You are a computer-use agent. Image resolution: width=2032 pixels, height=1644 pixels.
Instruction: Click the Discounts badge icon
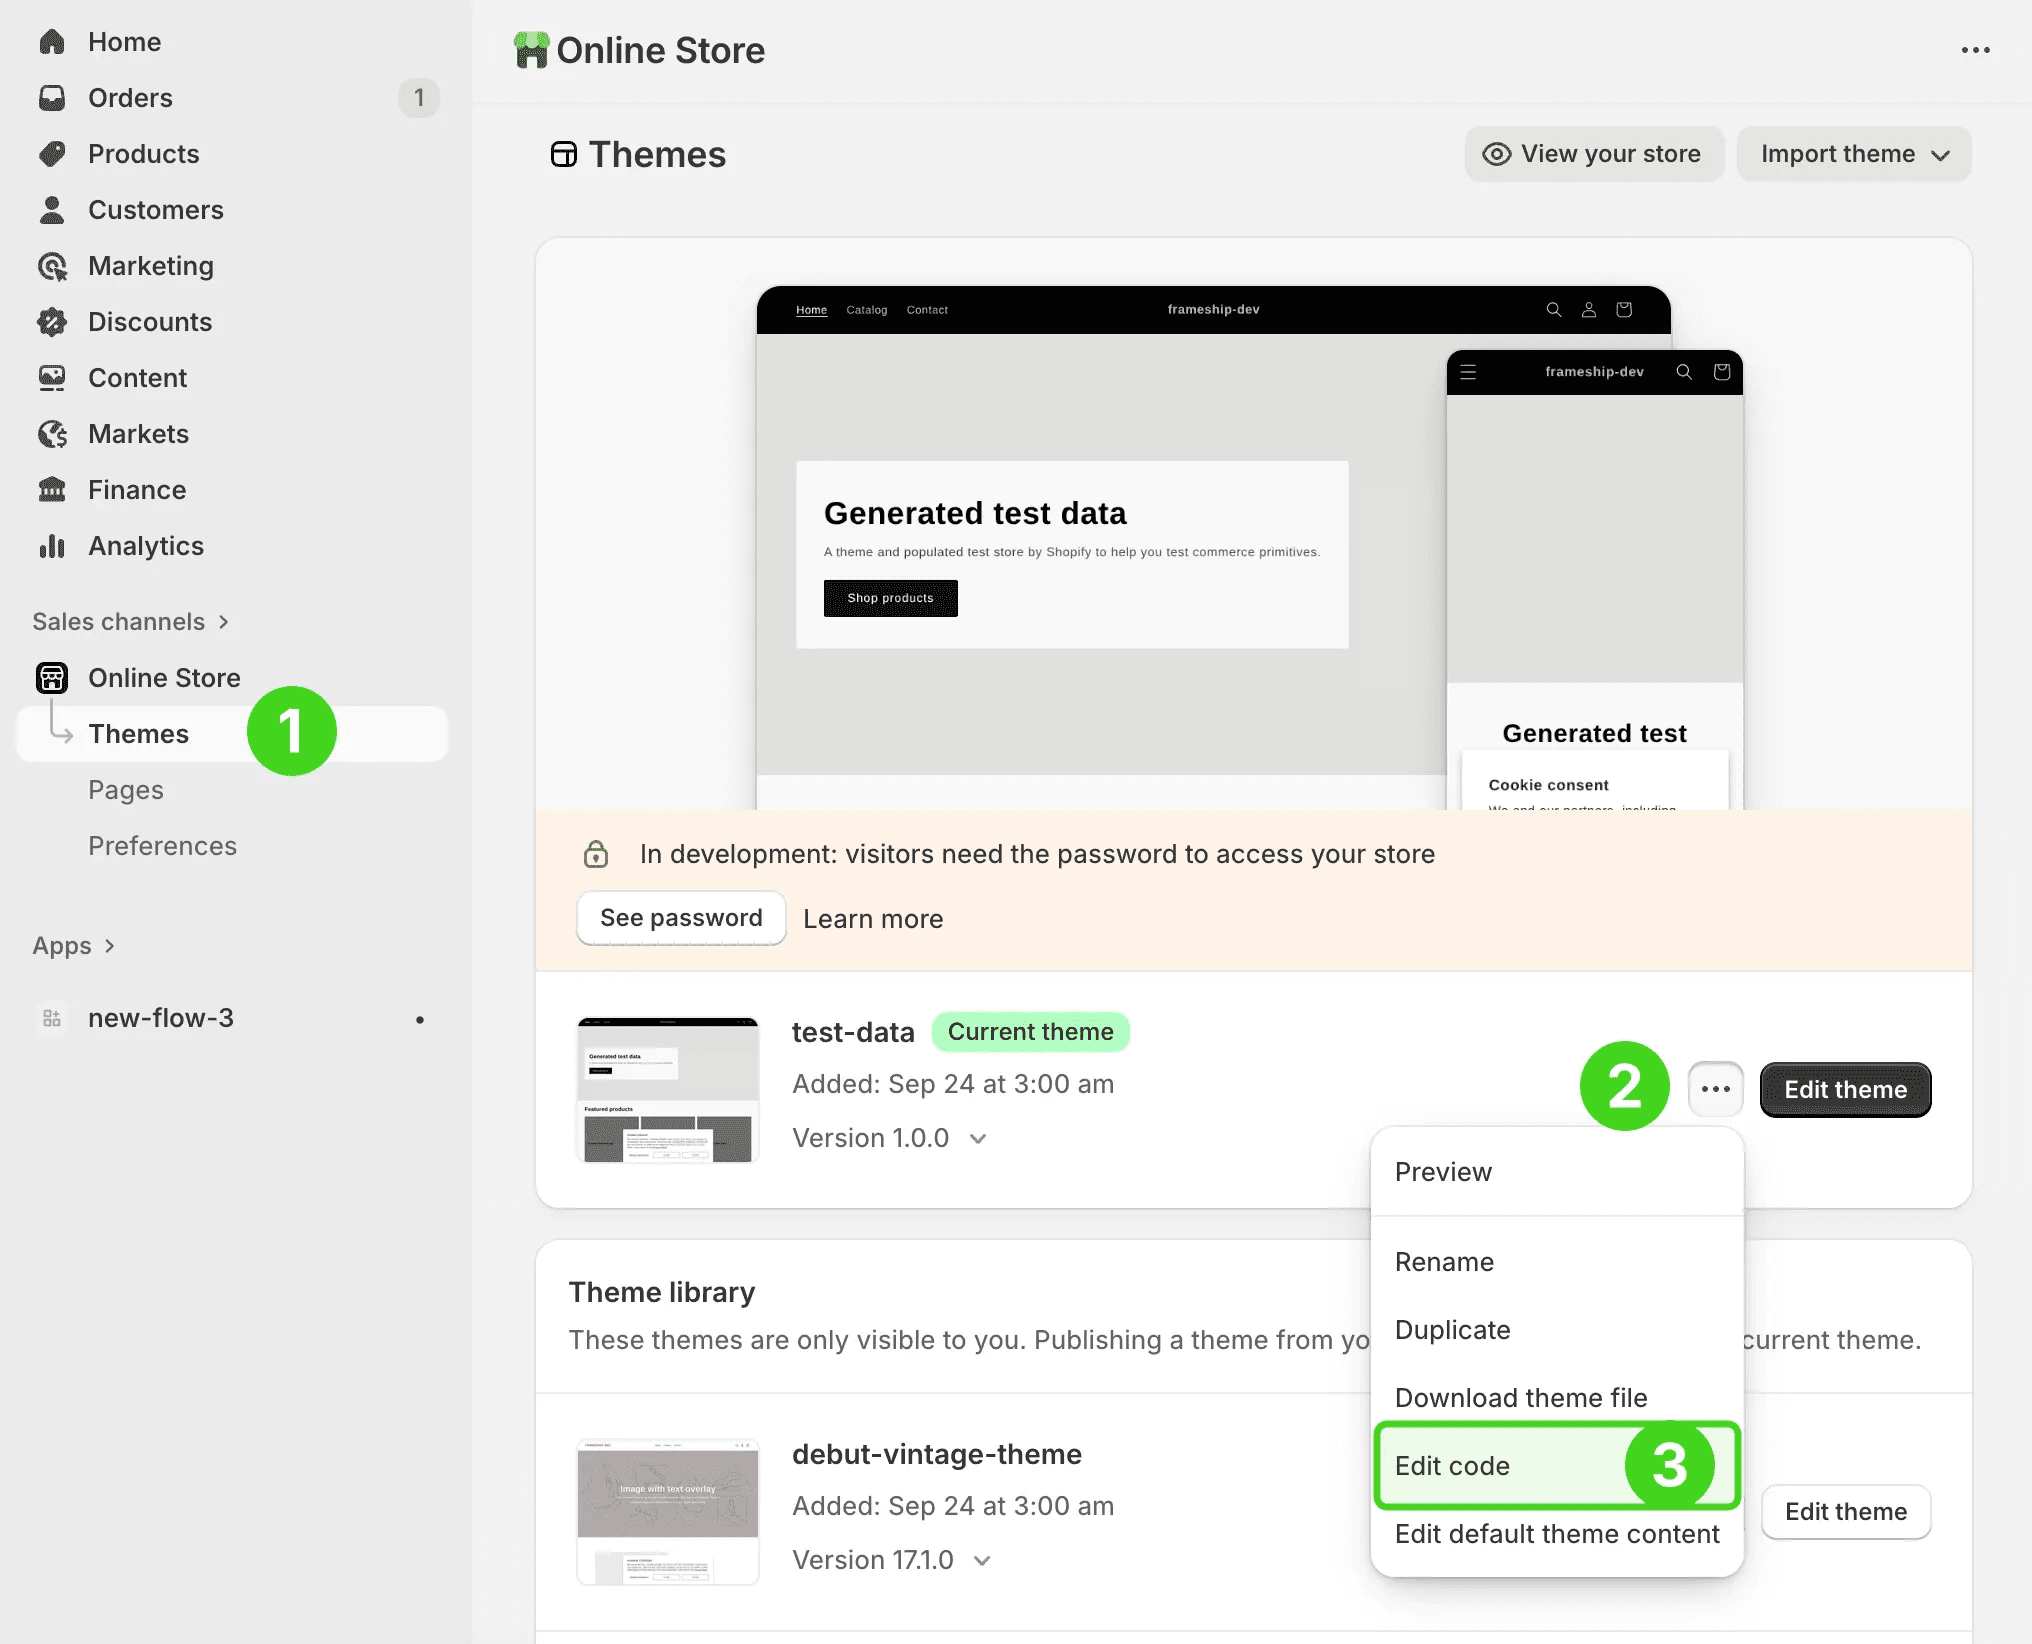(52, 322)
